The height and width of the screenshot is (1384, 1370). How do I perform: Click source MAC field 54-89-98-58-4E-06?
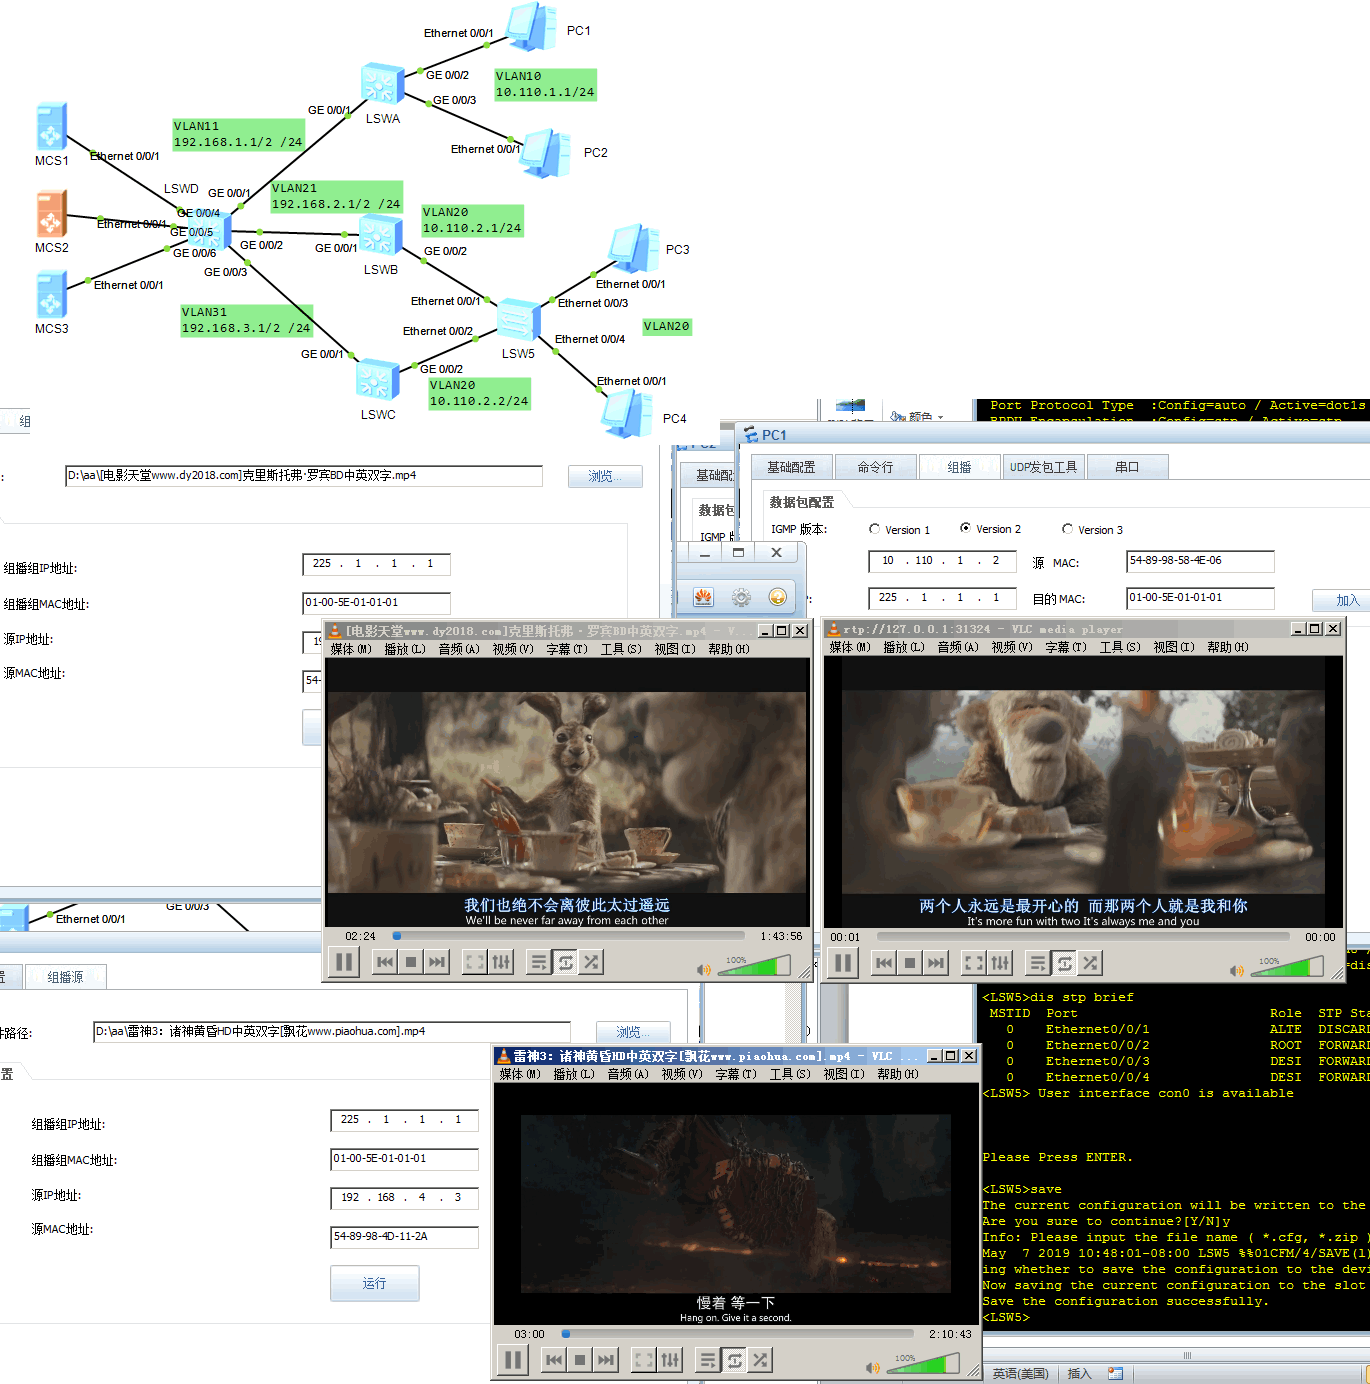coord(1200,561)
